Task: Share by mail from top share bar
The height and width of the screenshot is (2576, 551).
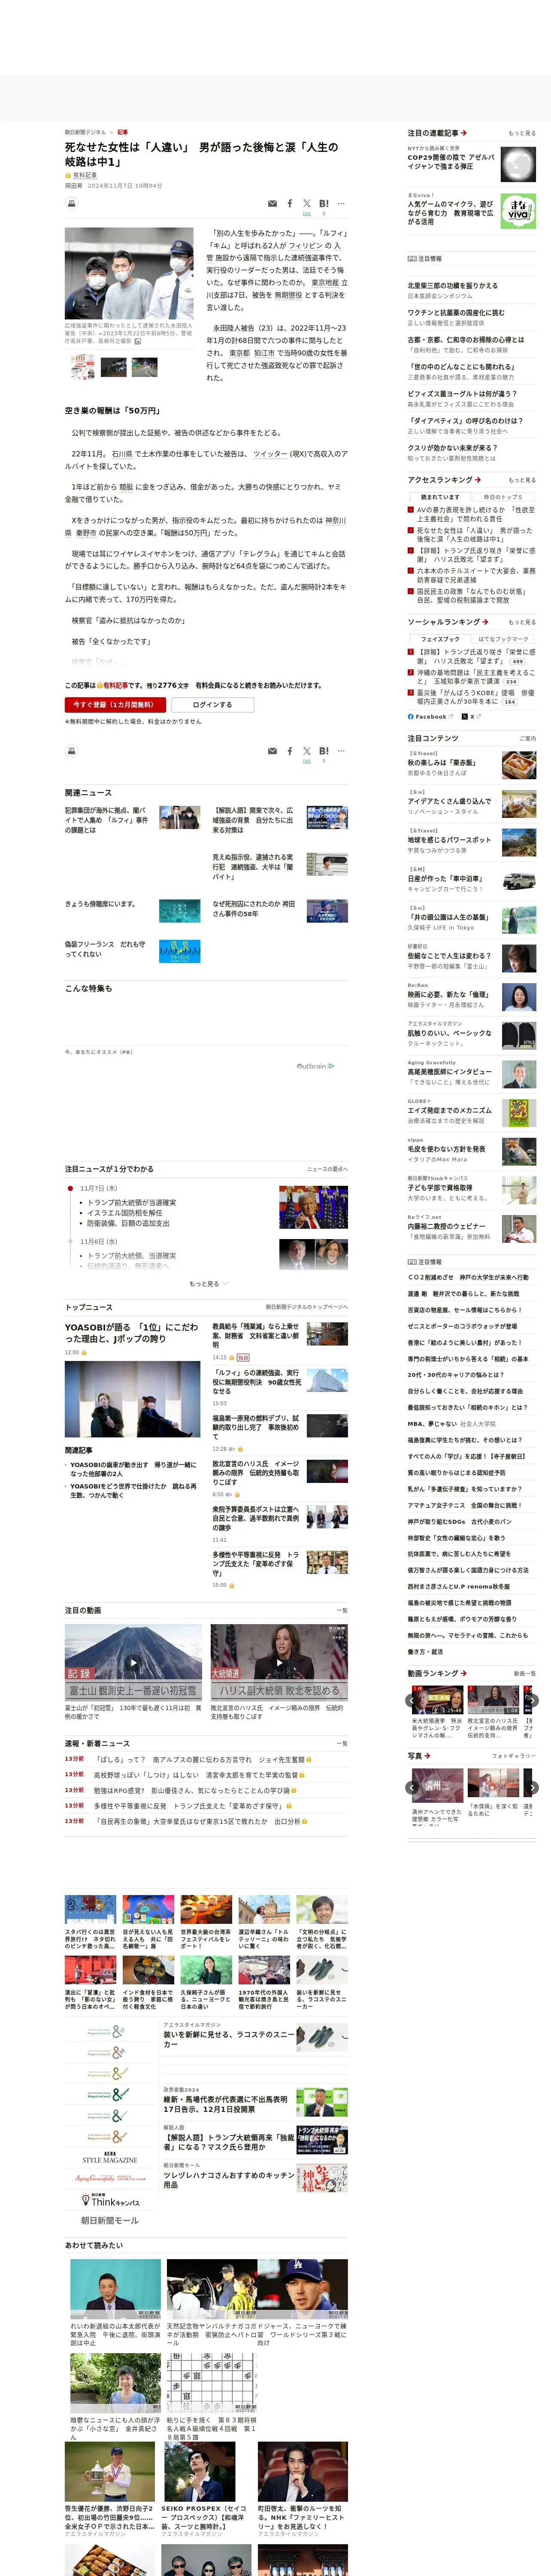Action: (272, 204)
